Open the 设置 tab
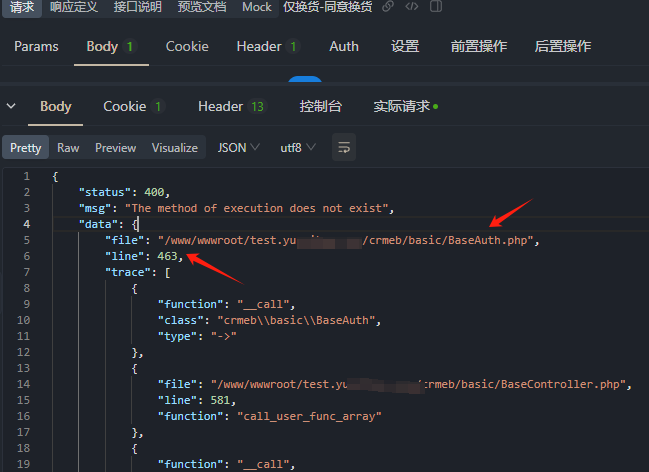The width and height of the screenshot is (649, 472). (x=405, y=46)
